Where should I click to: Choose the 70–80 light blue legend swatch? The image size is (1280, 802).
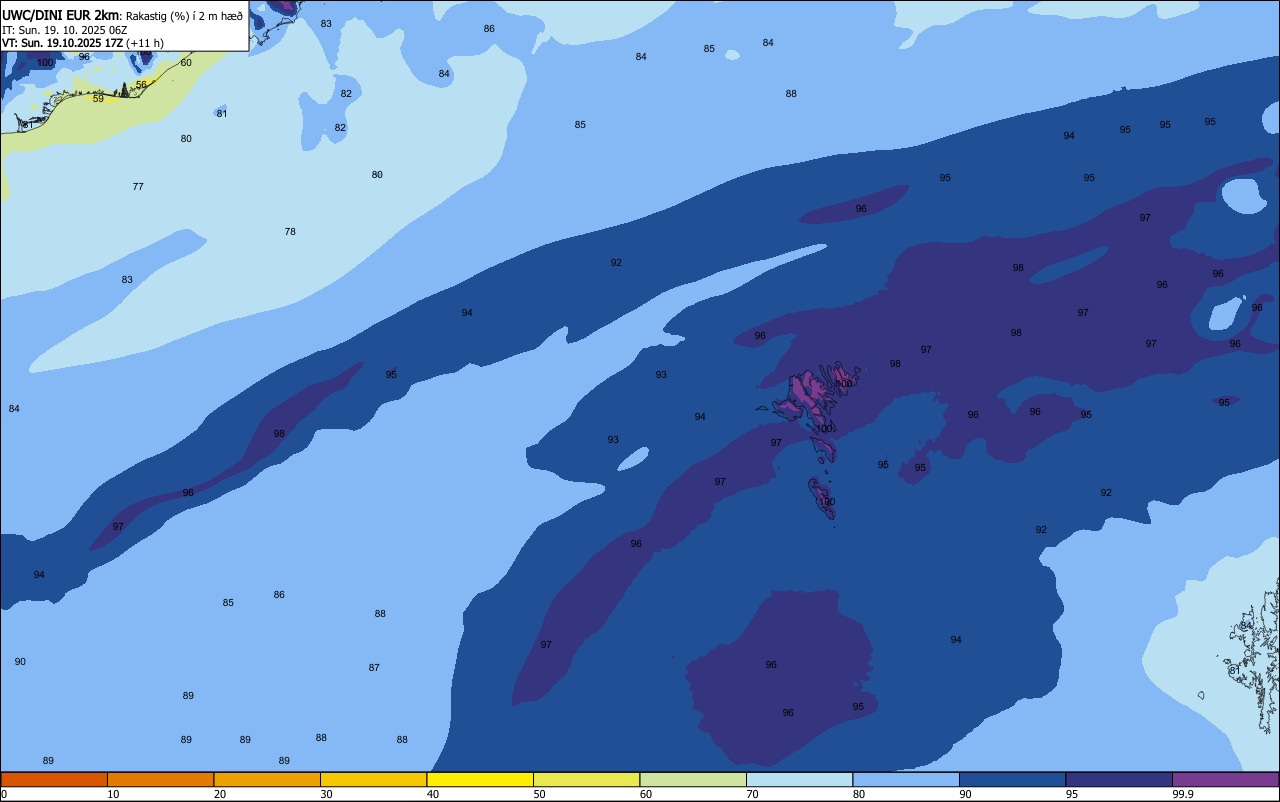[x=799, y=779]
